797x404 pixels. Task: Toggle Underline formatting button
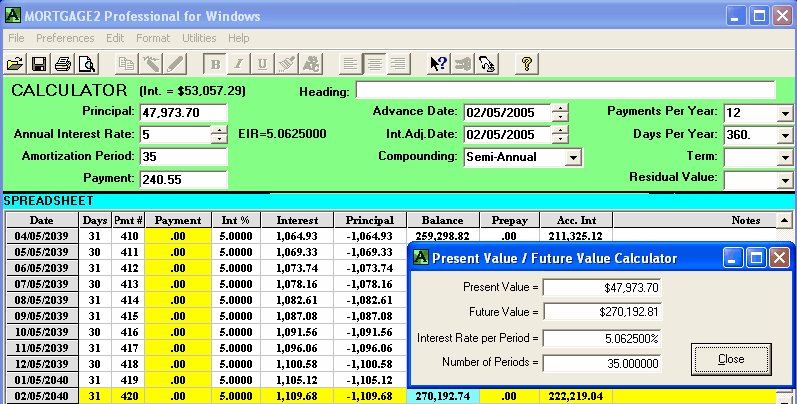point(263,64)
